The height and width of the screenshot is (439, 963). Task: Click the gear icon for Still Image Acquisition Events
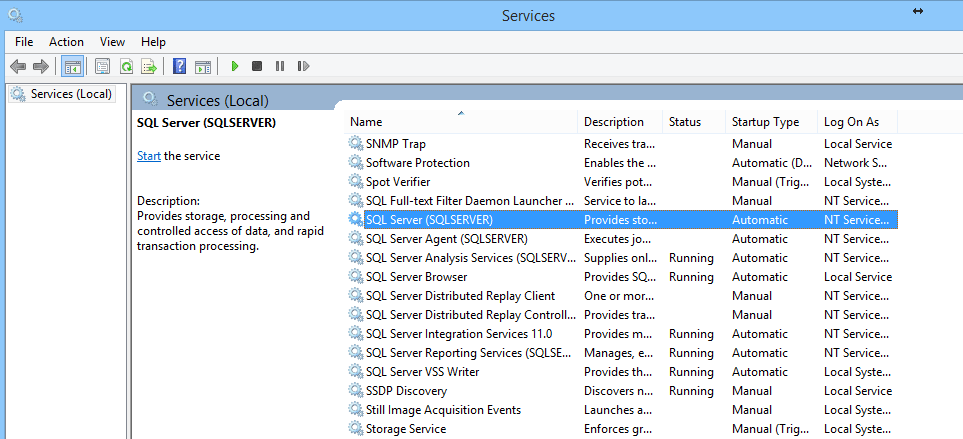pyautogui.click(x=355, y=410)
